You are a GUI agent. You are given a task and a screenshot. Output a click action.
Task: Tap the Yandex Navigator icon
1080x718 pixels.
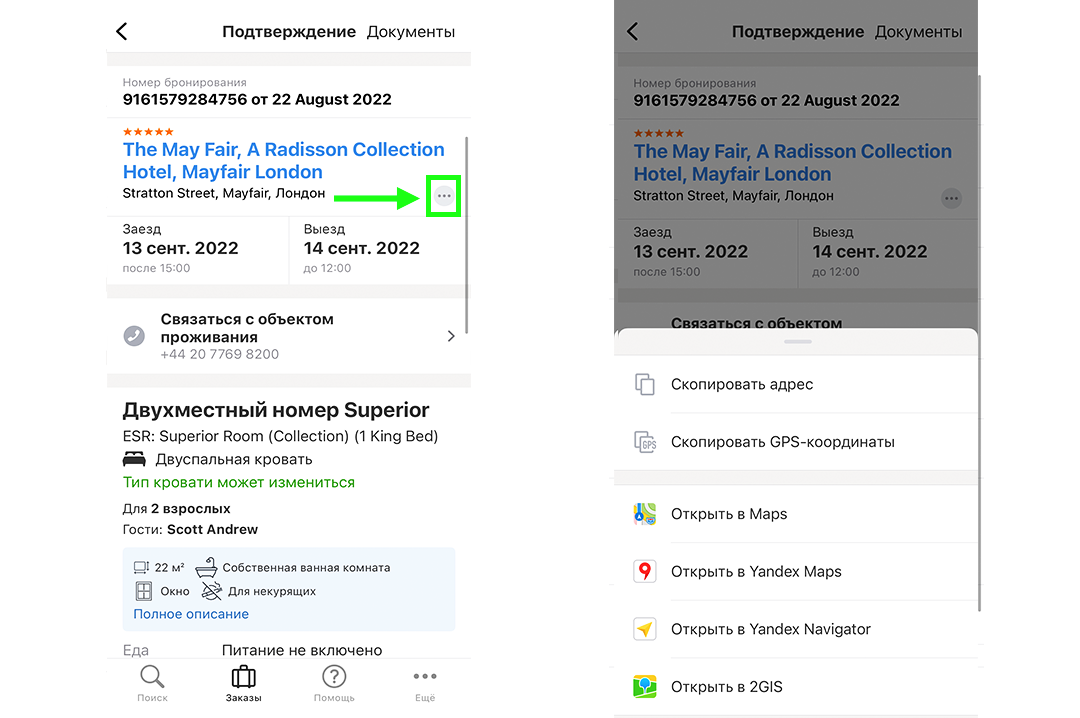pos(645,629)
